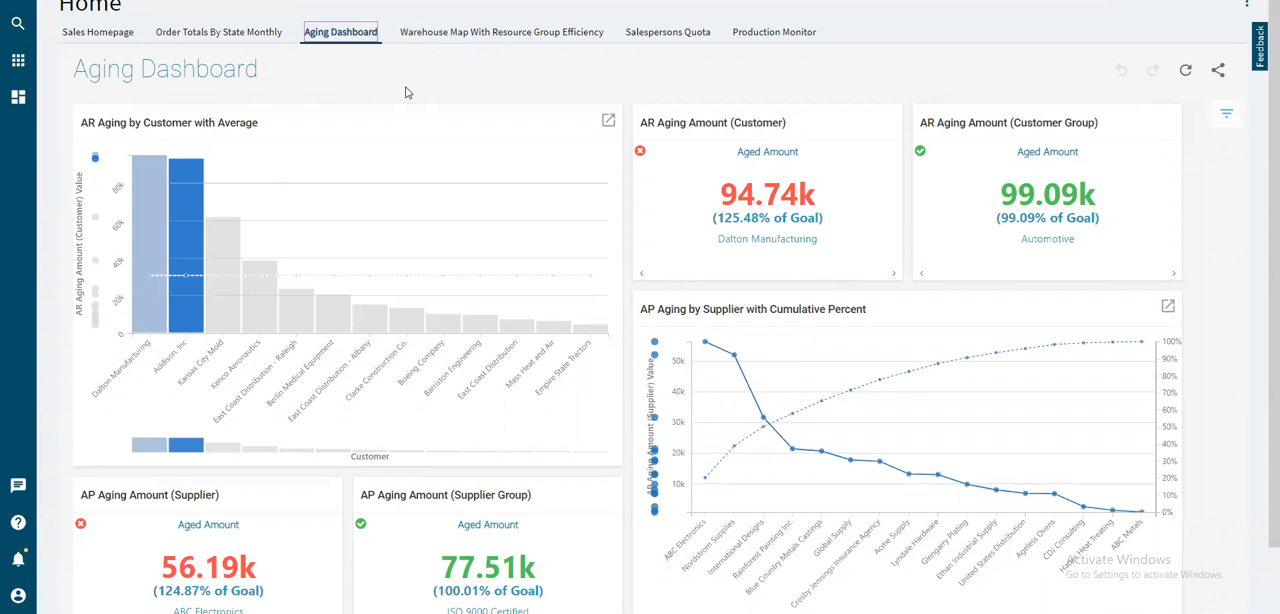This screenshot has height=614, width=1280.
Task: Click AR Aging by Customer with Average title
Action: coord(169,123)
